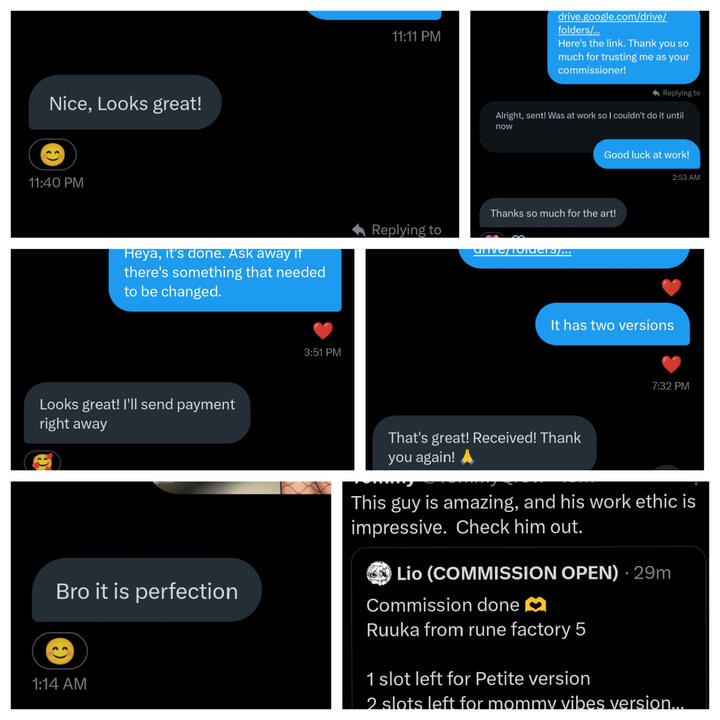Click the hugging face reaction under payment message
Viewport: 720px width, 720px height.
point(42,461)
